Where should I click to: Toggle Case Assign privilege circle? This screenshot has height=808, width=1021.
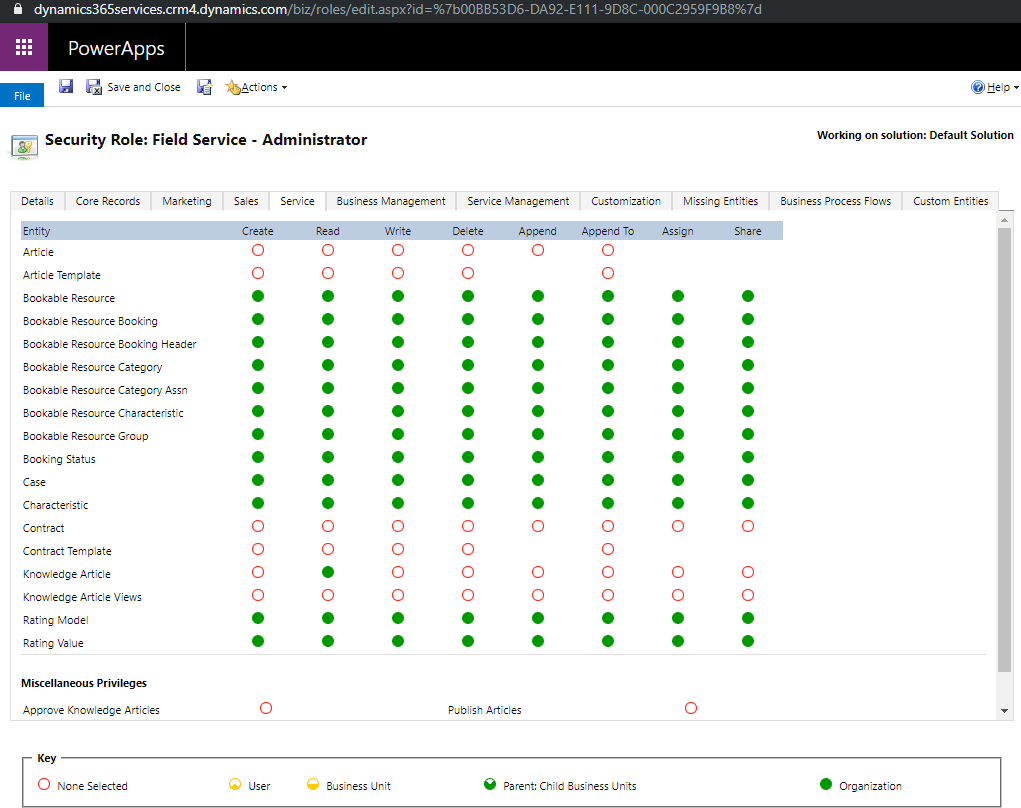coord(678,480)
